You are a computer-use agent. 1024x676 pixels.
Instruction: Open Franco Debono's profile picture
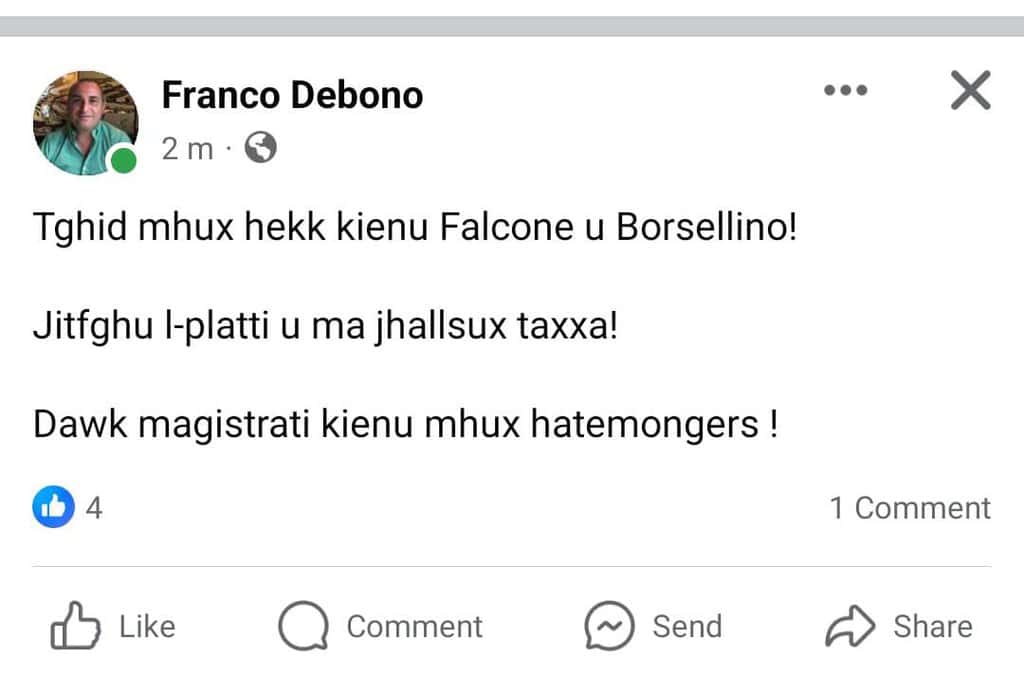[85, 122]
